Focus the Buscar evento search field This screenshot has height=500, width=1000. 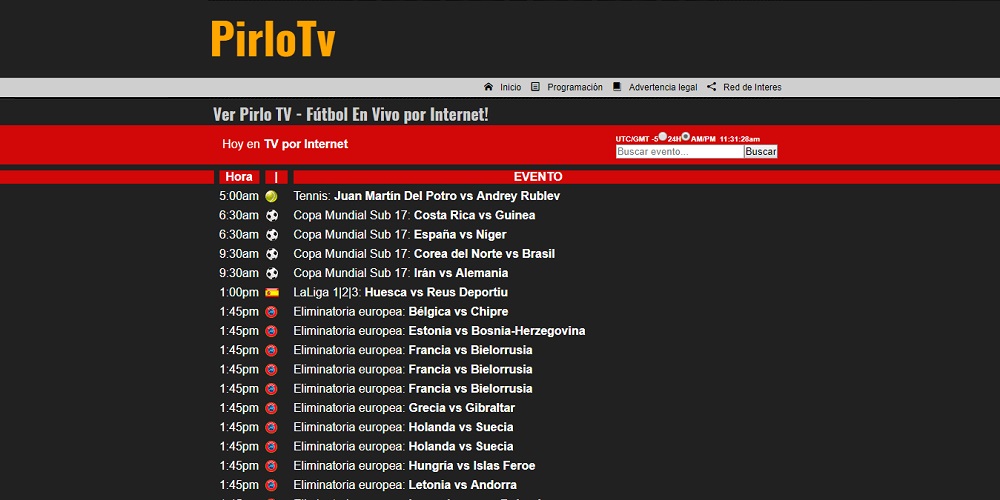680,152
